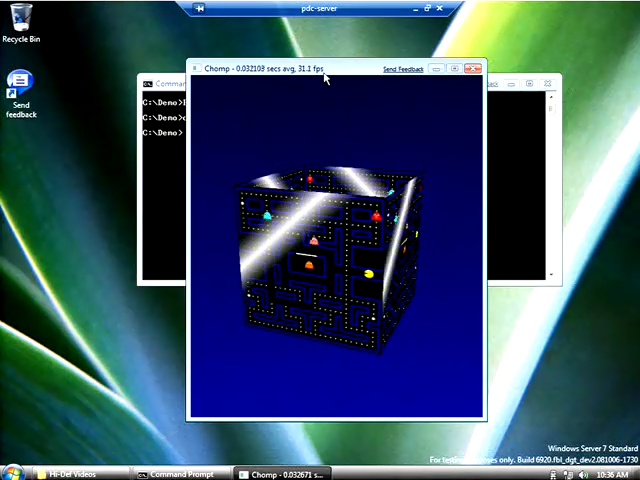The image size is (640, 480).
Task: Open the network computers tray icon
Action: (568, 474)
